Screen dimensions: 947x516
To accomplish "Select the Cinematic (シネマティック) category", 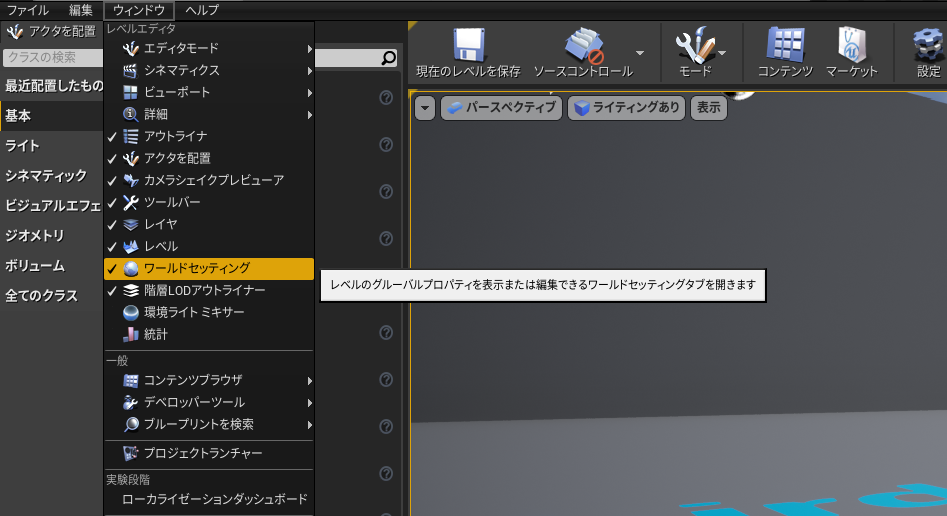I will tap(52, 176).
